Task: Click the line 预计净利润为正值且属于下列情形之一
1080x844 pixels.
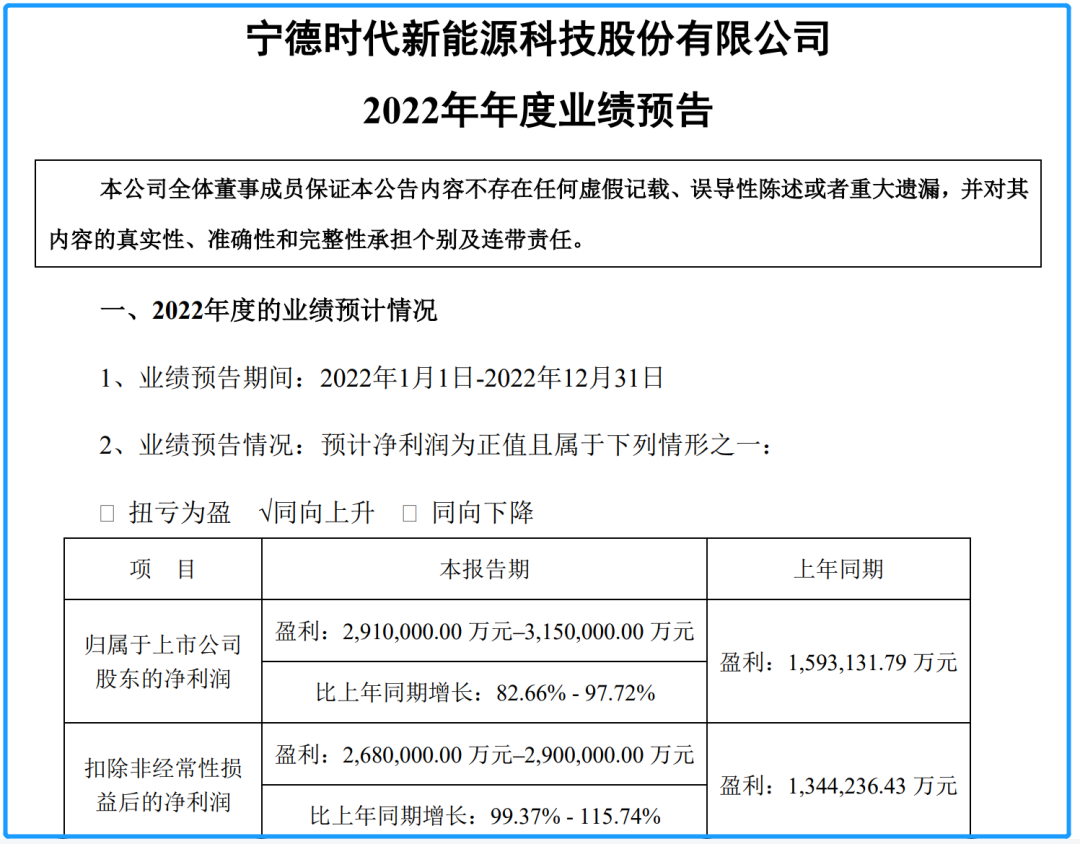Action: 435,445
